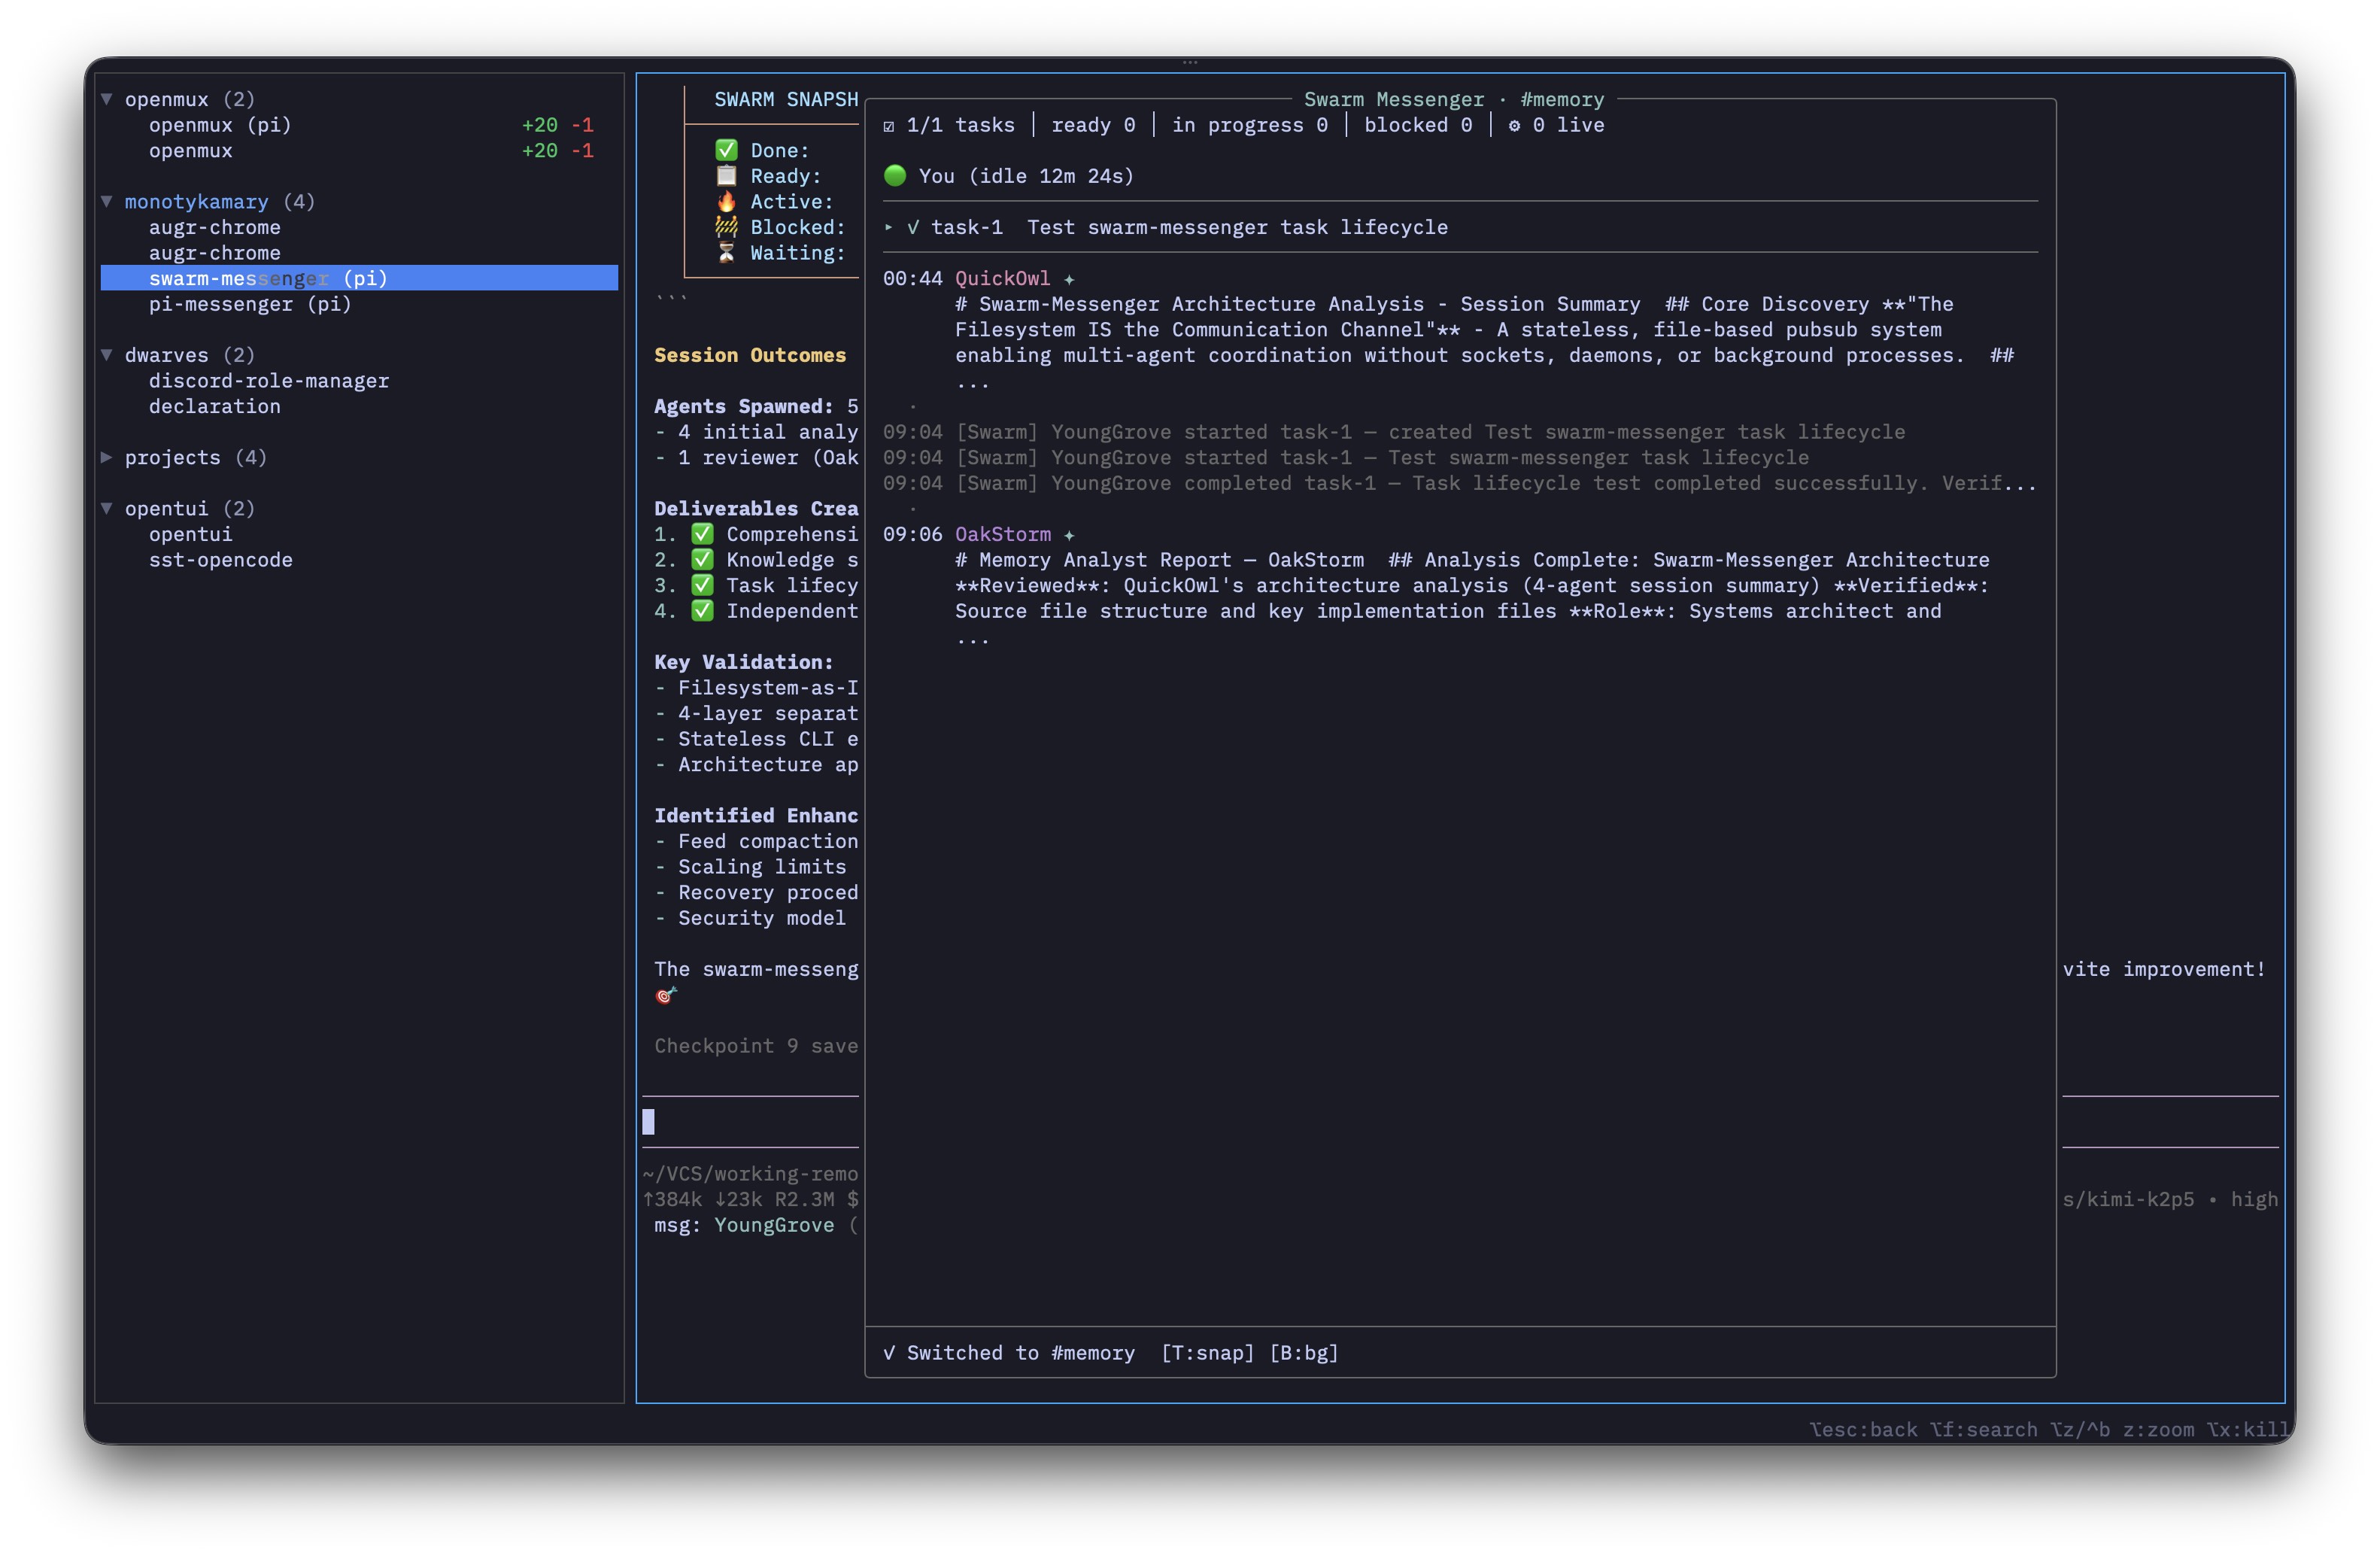Click the Comprehensi deliverable checkmark

tap(703, 534)
